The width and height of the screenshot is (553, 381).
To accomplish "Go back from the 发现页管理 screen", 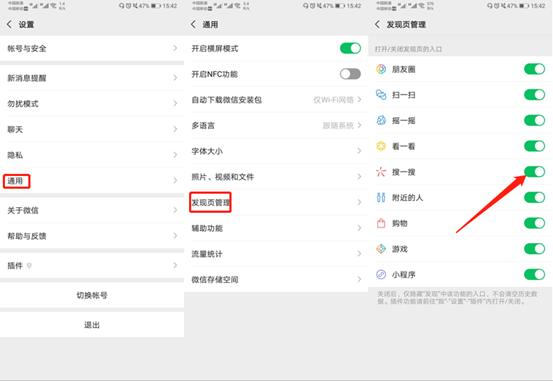I will click(x=377, y=24).
